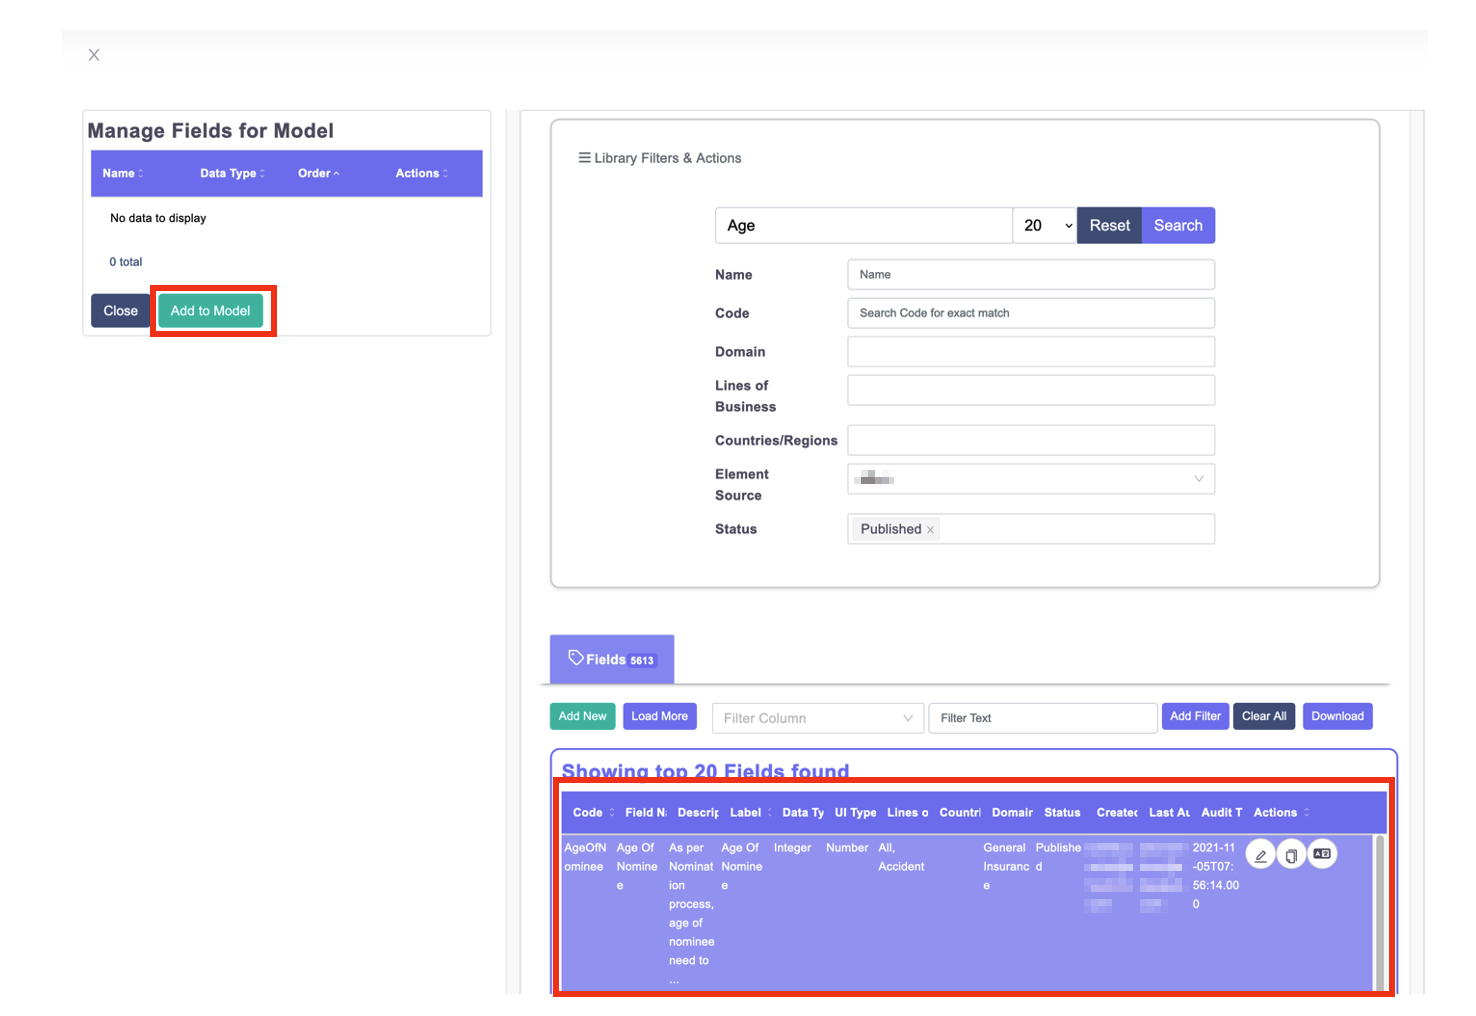Click the Clear All button
This screenshot has width=1476, height=1016.
coord(1264,716)
